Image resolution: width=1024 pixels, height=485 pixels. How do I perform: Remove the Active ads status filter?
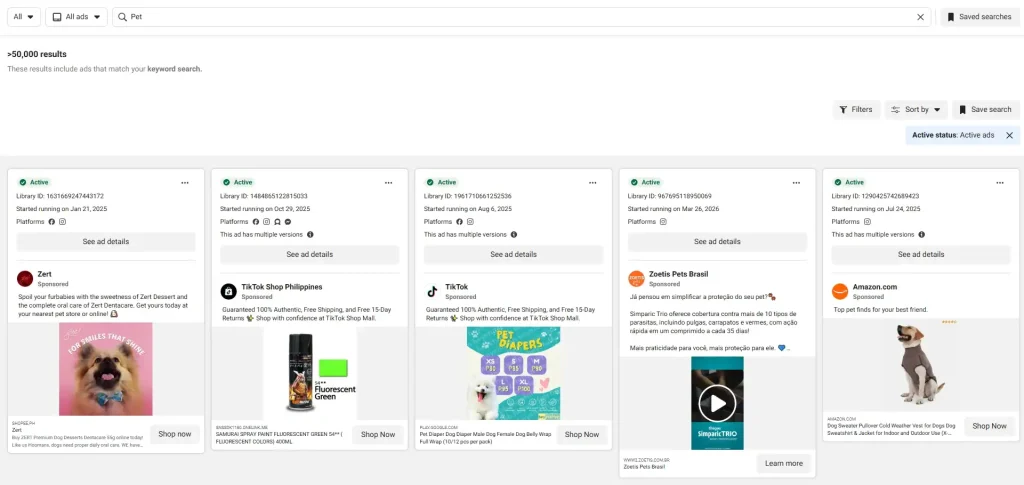[1009, 135]
